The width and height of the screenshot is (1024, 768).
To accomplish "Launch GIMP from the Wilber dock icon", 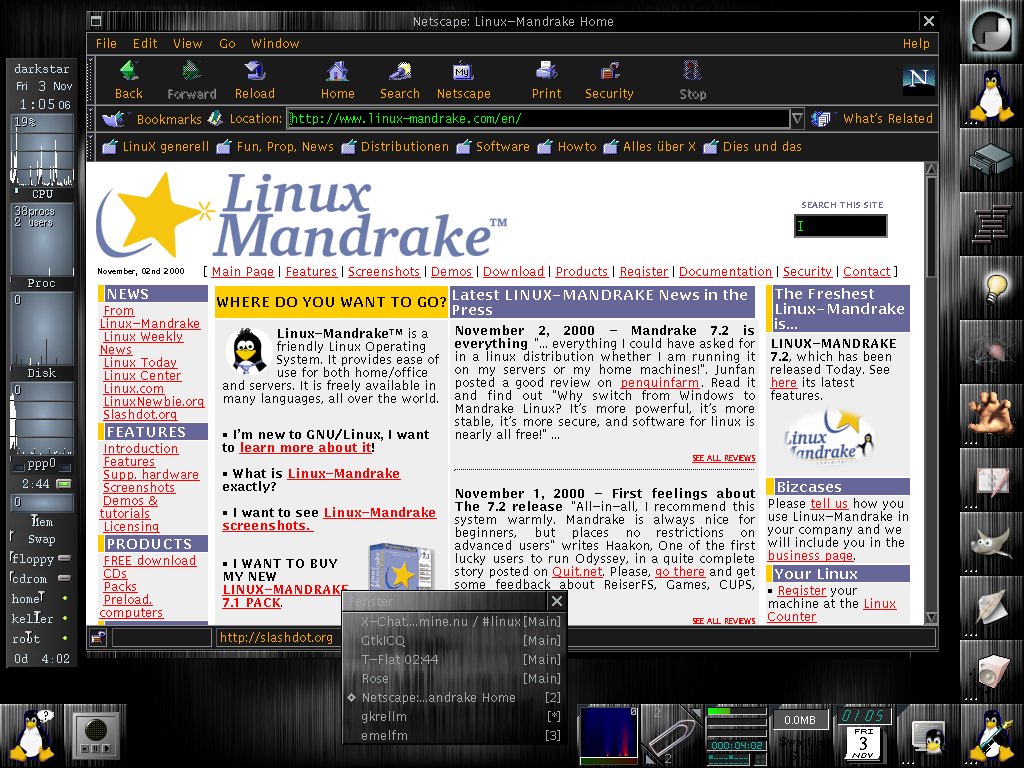I will point(990,545).
